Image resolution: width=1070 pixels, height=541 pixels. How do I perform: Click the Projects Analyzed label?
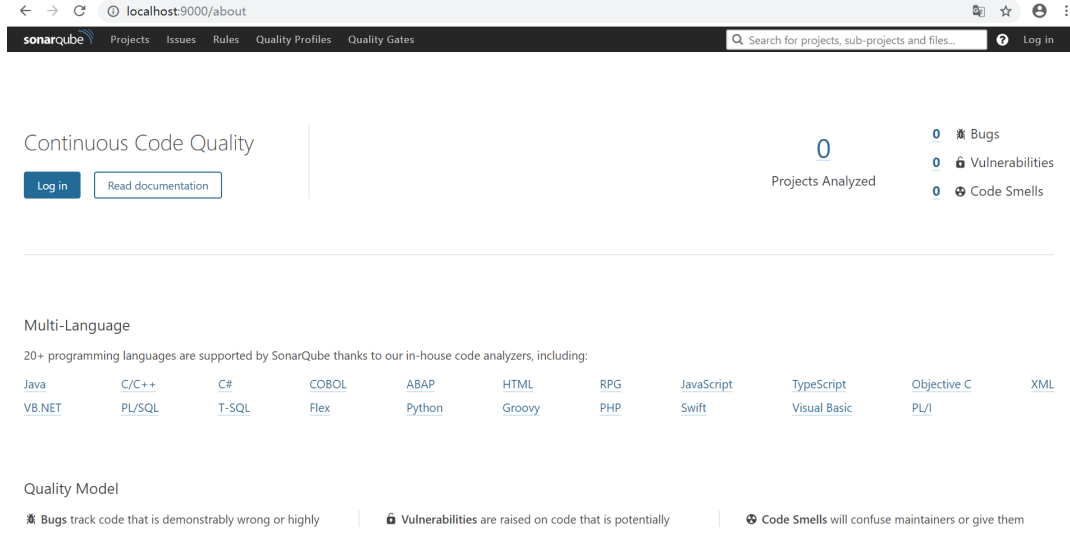tap(823, 181)
